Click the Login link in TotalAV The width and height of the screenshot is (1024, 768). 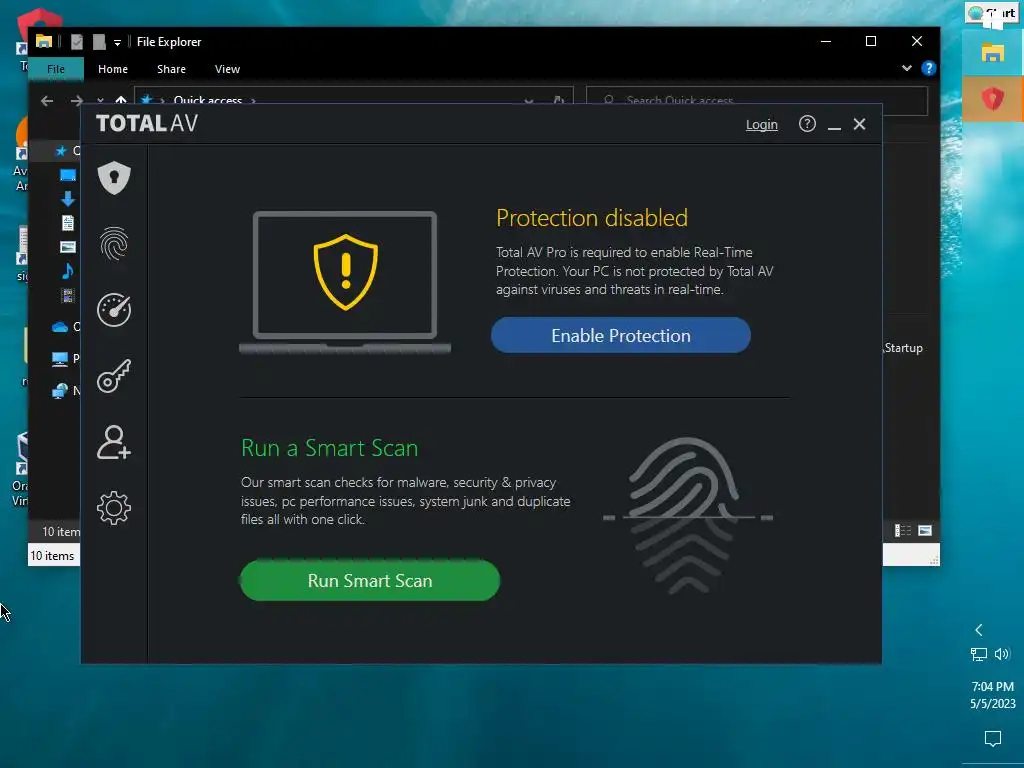(761, 124)
